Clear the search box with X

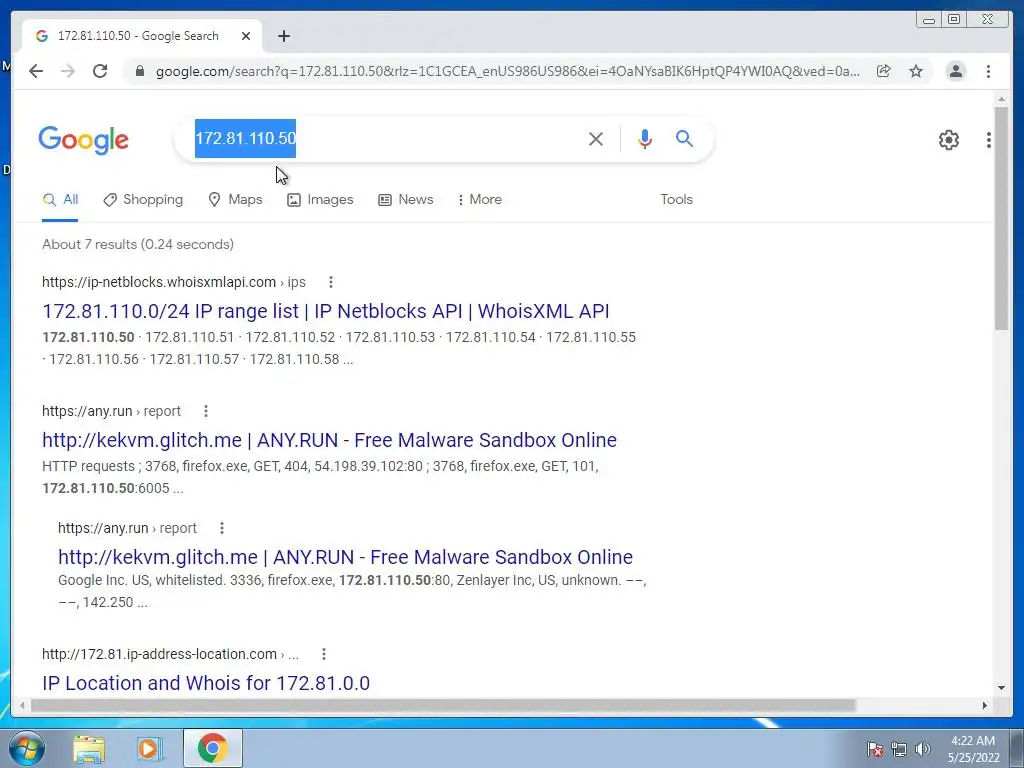(x=596, y=138)
